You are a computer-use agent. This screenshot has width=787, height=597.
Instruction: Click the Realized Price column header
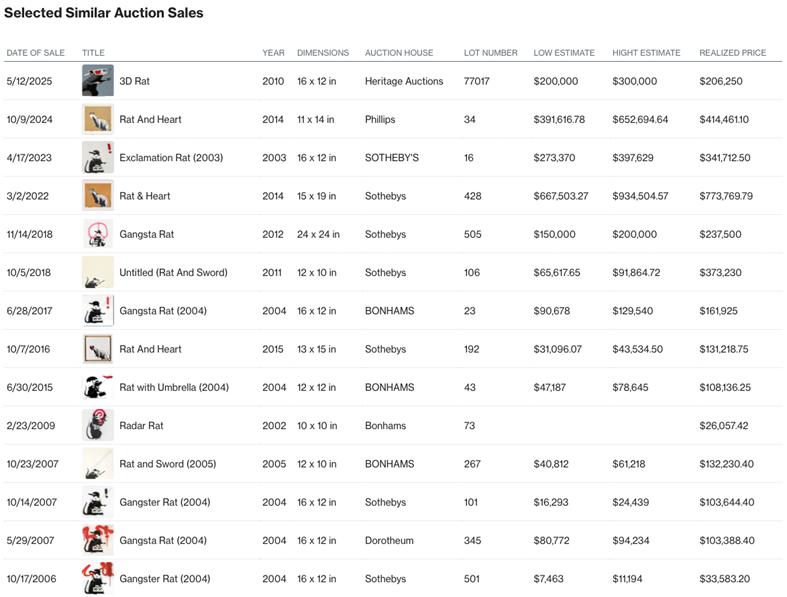pos(732,53)
